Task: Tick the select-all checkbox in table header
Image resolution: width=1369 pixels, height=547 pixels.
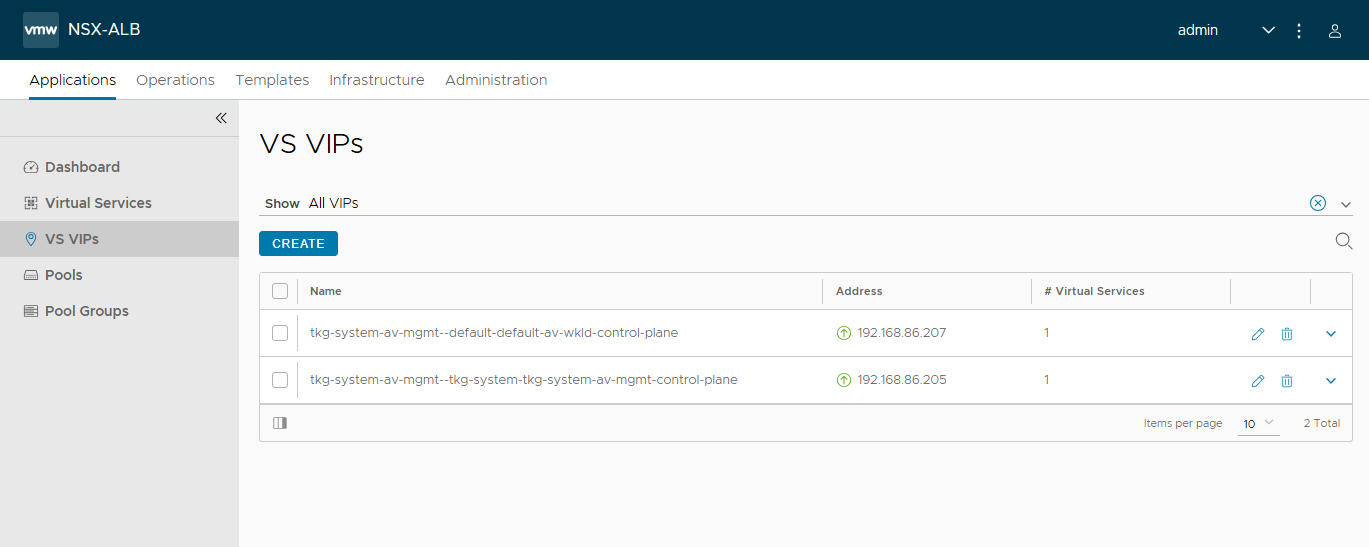Action: click(x=280, y=291)
